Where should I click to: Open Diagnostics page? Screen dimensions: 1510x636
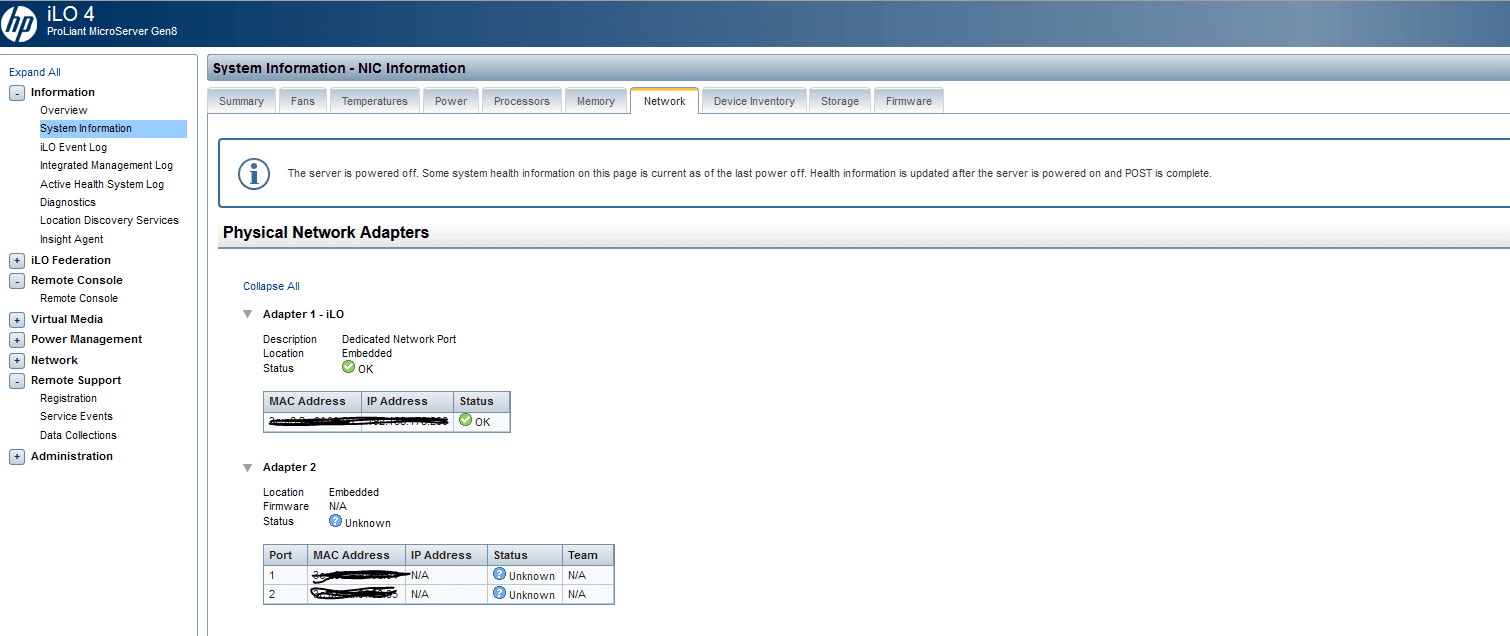coord(68,202)
